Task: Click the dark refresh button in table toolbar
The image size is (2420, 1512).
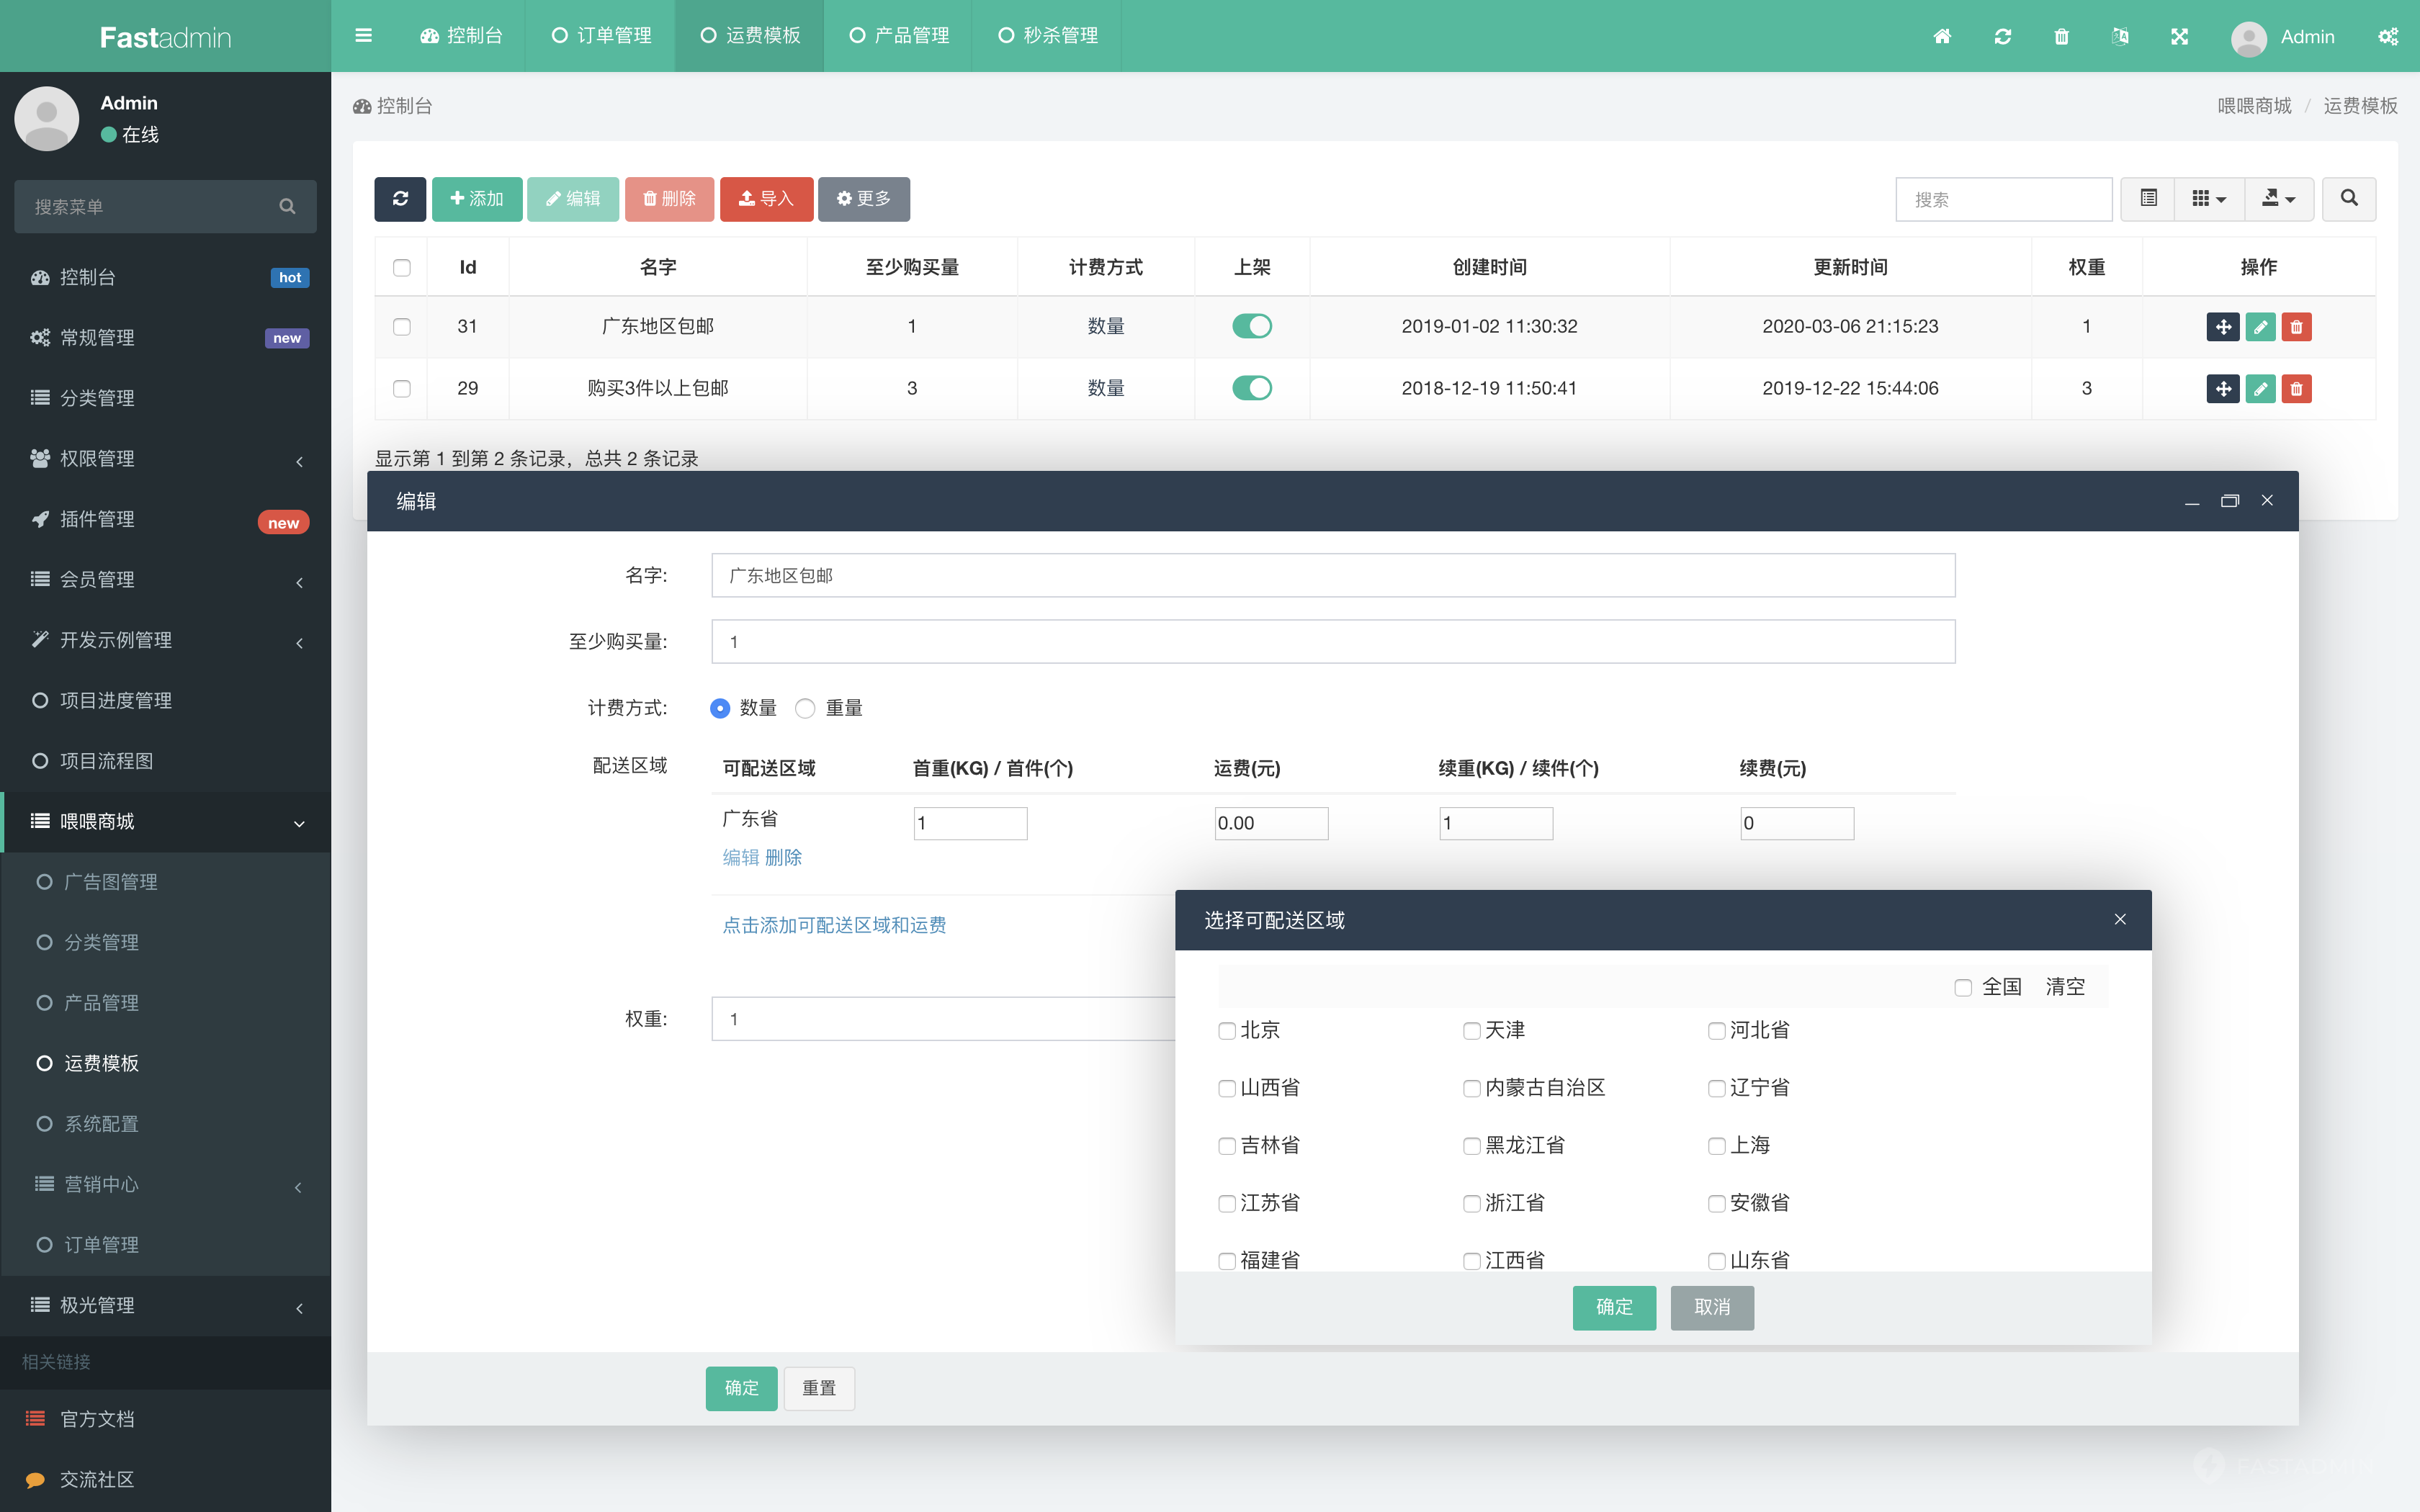Action: click(x=400, y=199)
